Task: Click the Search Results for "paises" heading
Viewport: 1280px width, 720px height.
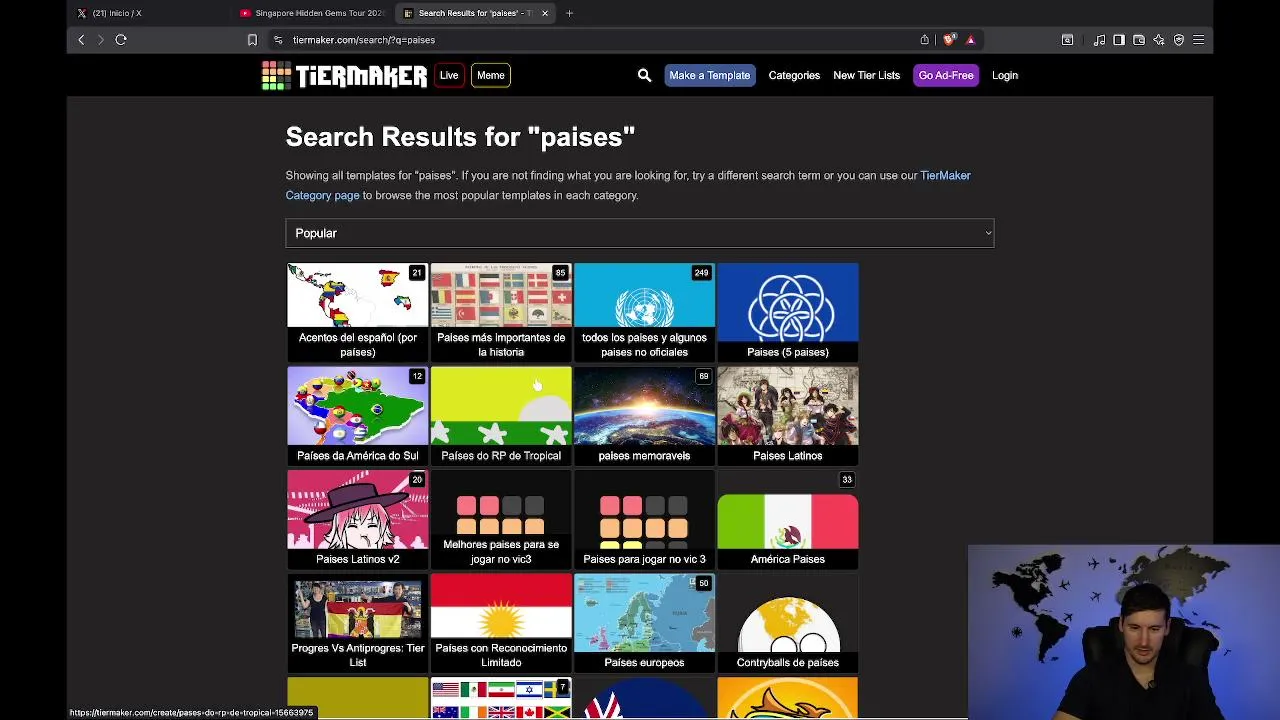Action: (460, 137)
